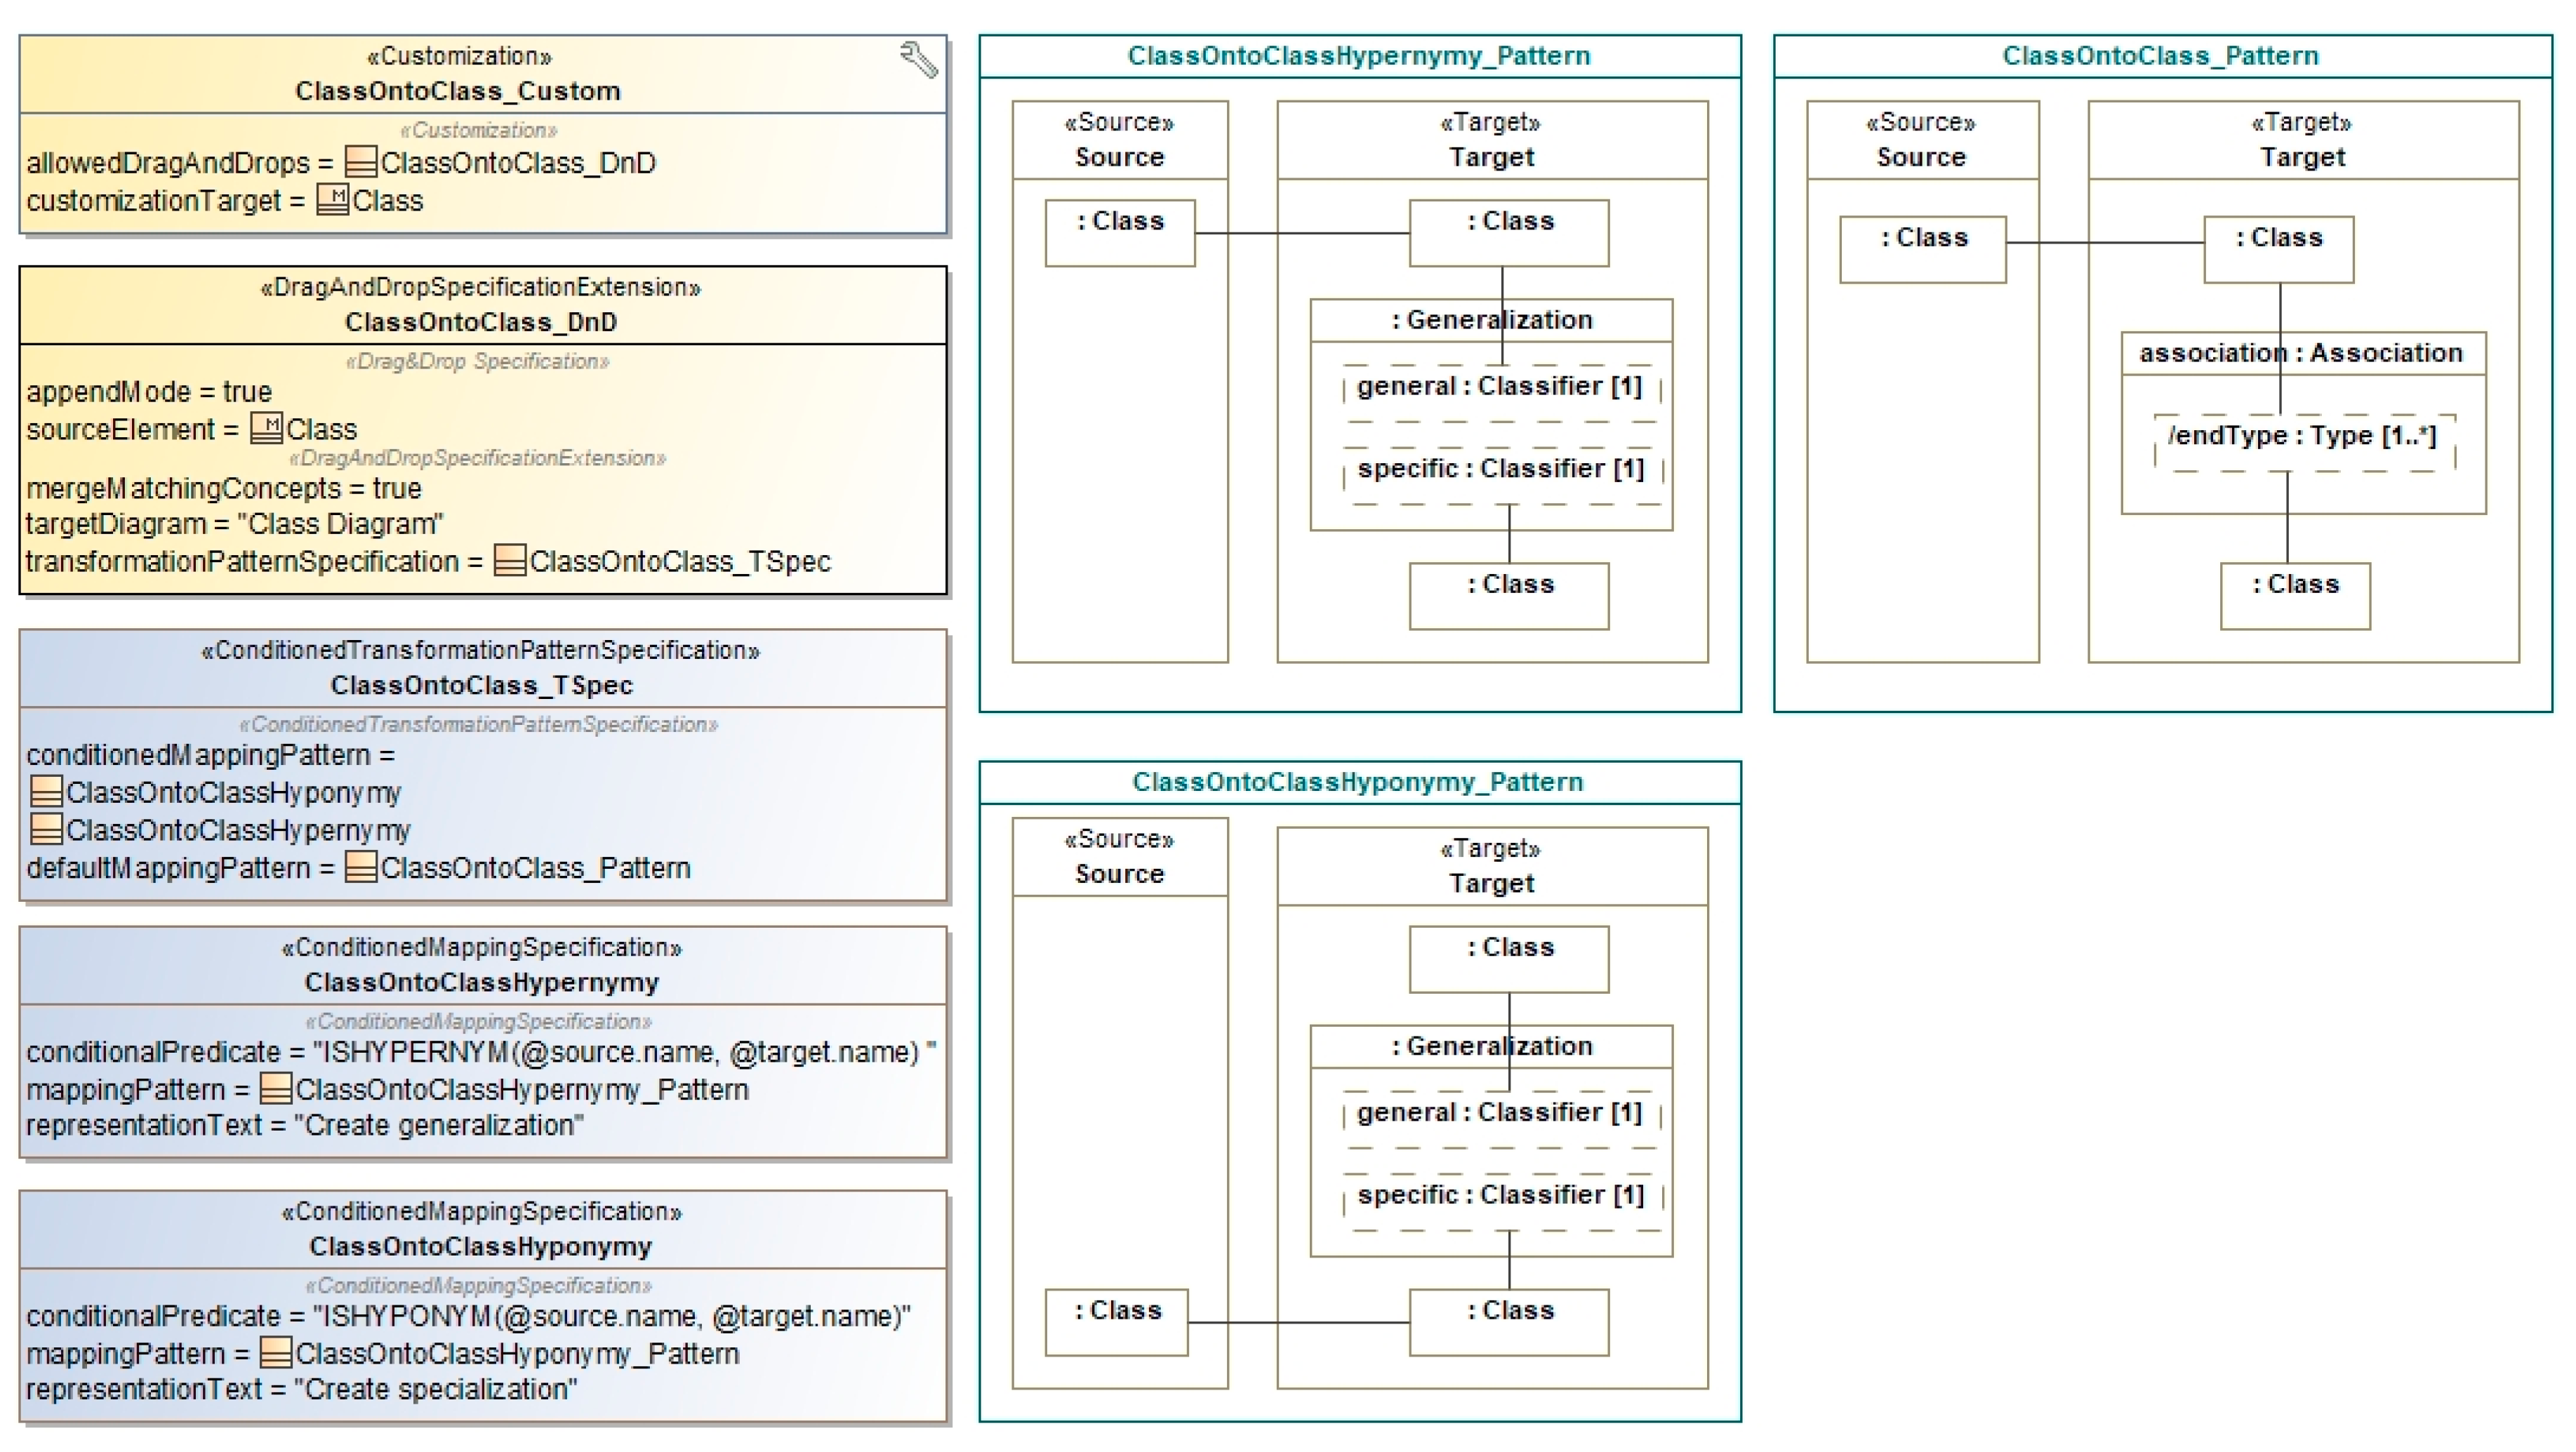The height and width of the screenshot is (1452, 2576).
Task: Select the ClassOntoClass_Pattern frame title
Action: click(x=2160, y=56)
